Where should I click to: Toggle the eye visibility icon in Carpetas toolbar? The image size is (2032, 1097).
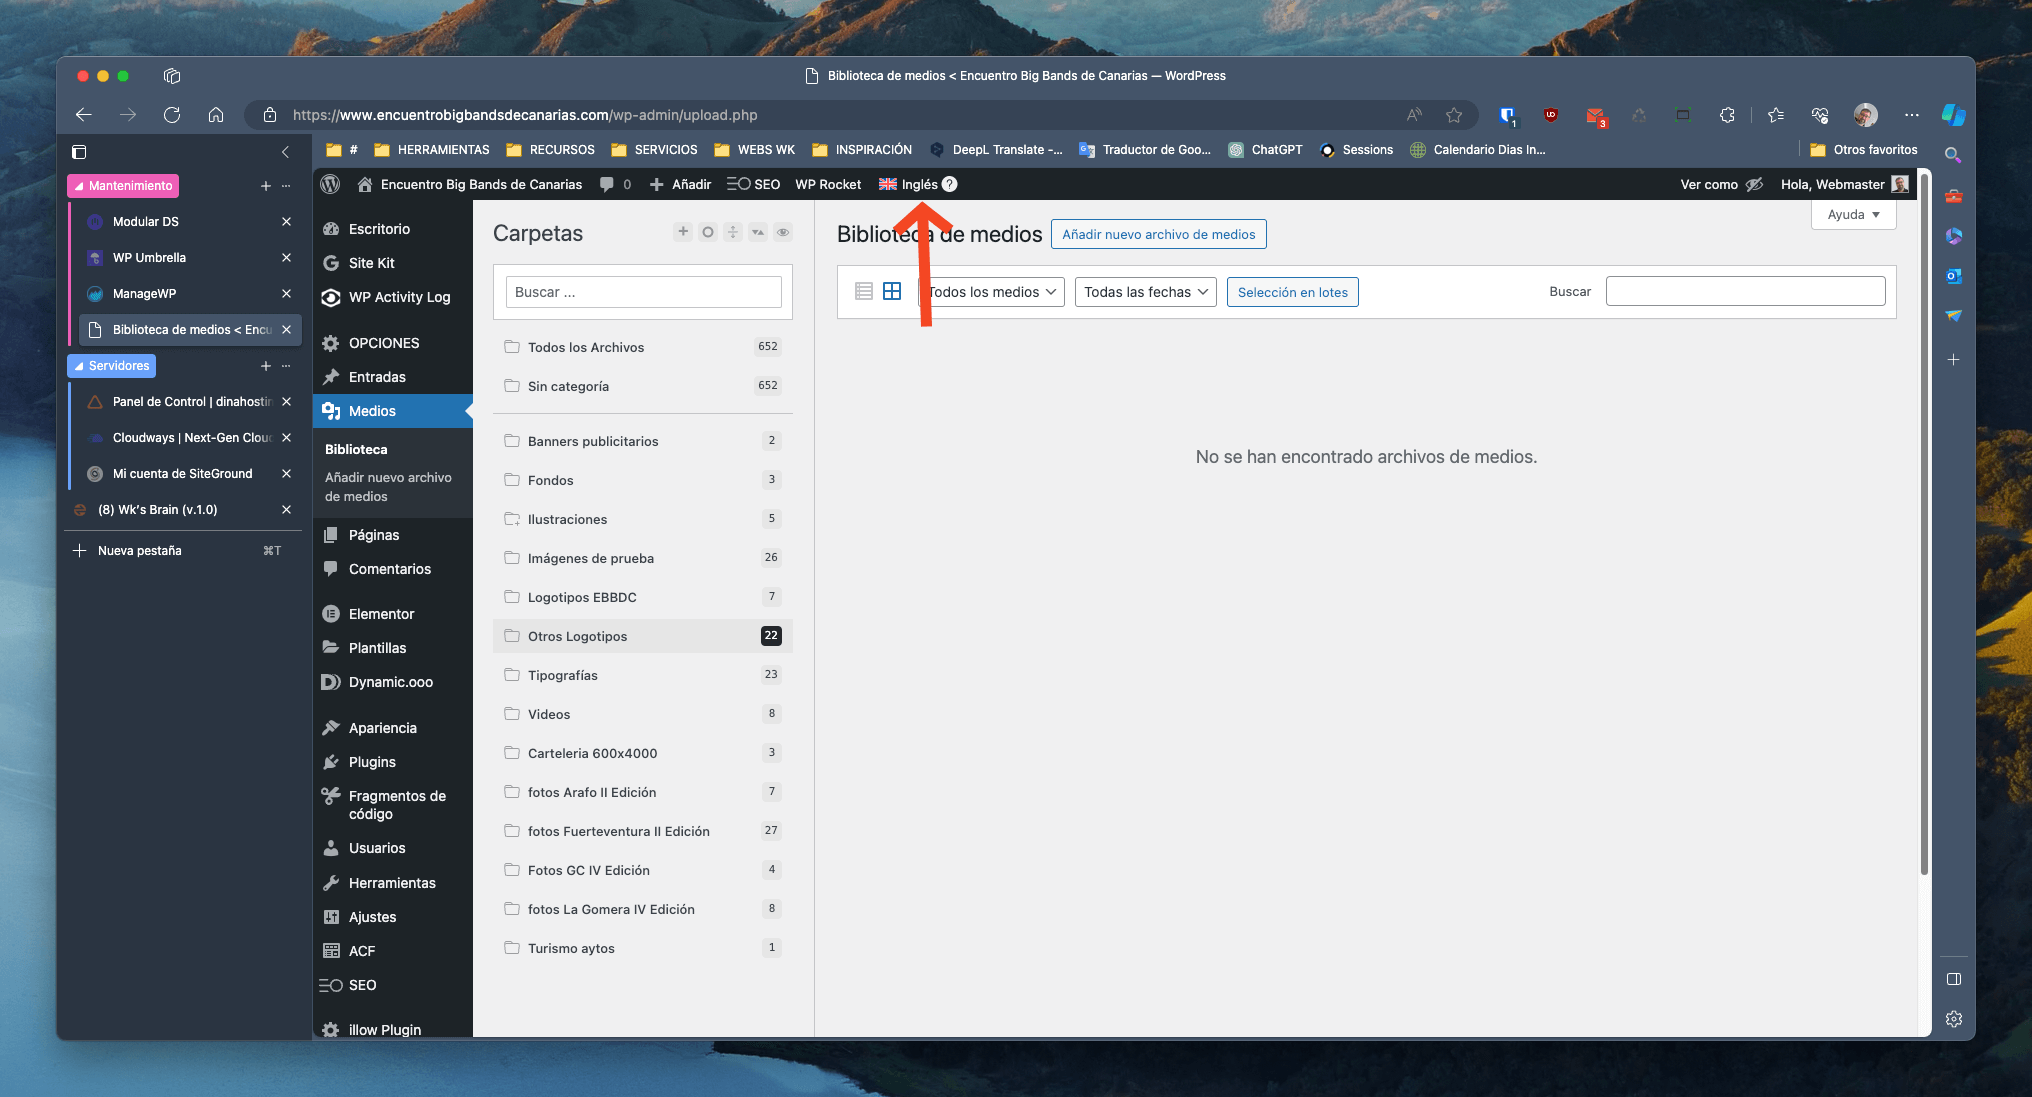coord(784,232)
